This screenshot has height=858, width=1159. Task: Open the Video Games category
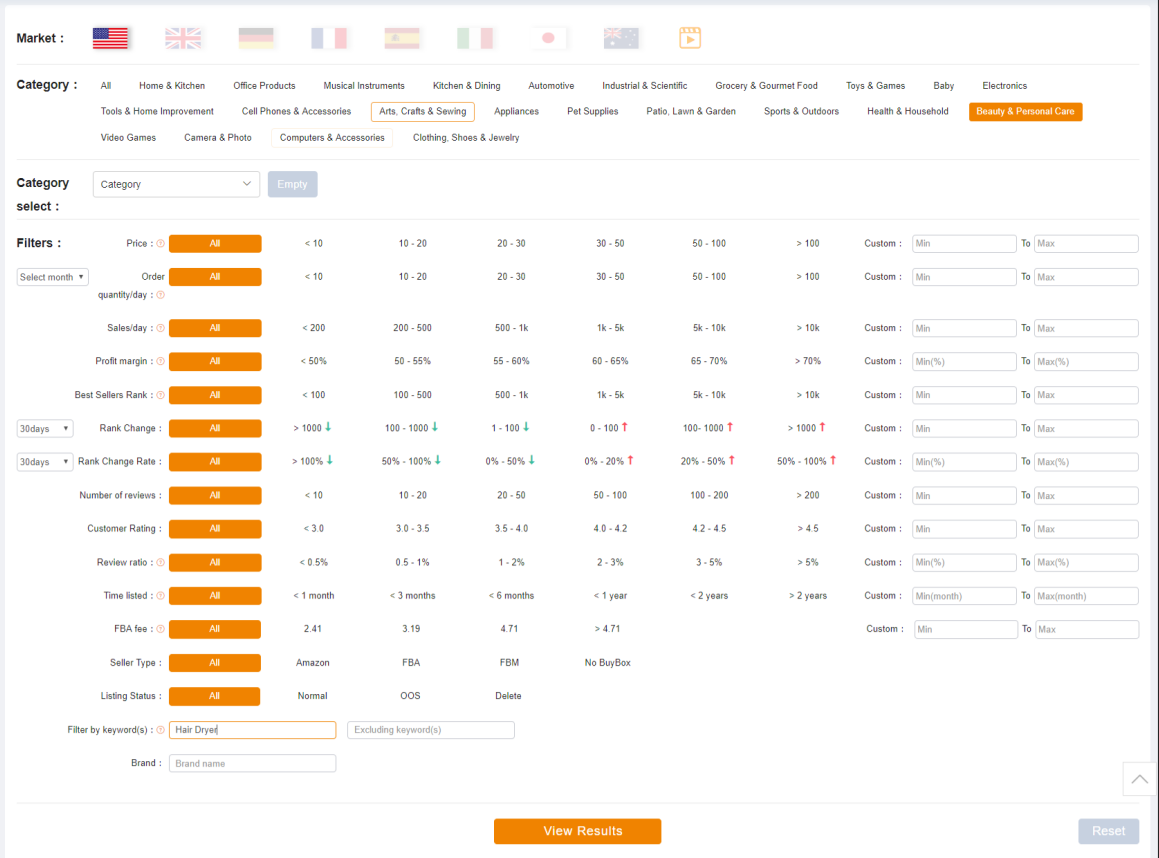pyautogui.click(x=128, y=137)
